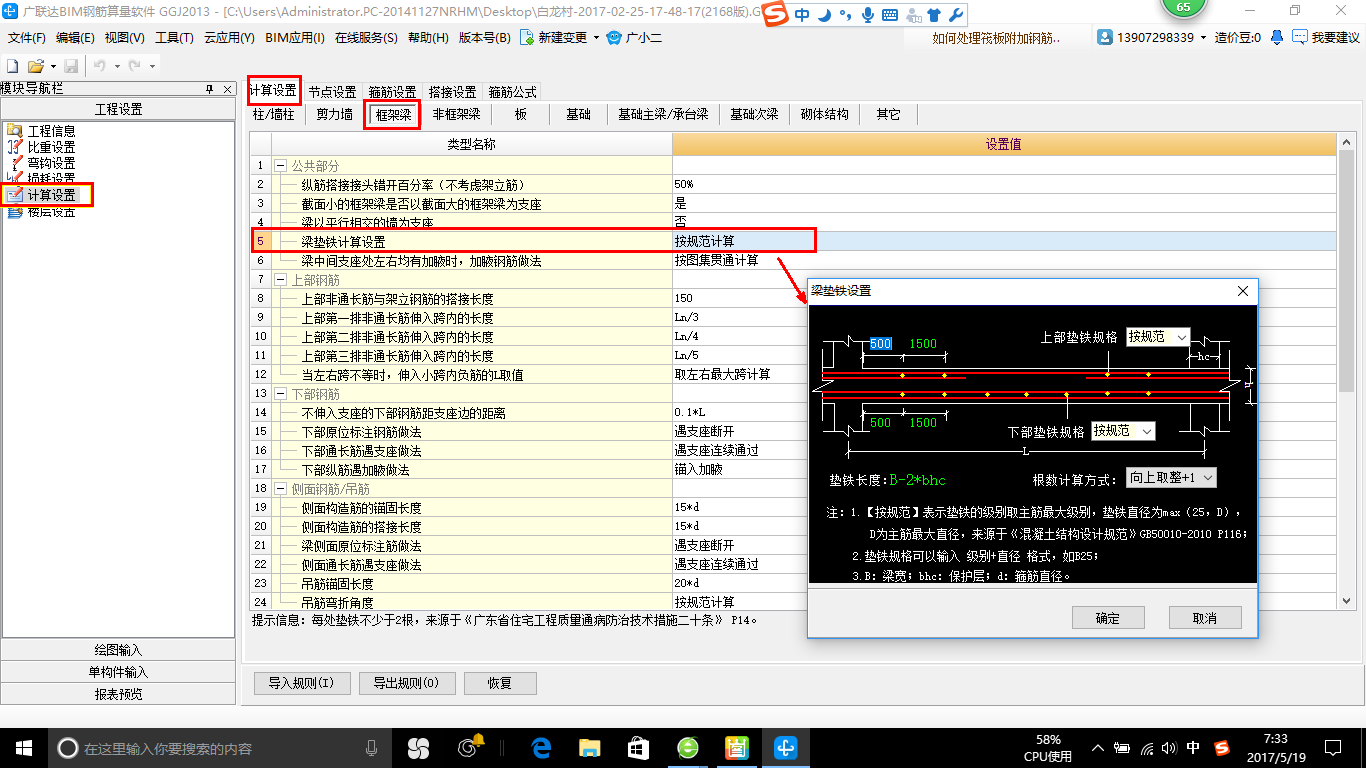The height and width of the screenshot is (768, 1366).
Task: Open the Sogou wrench tools icon
Action: pyautogui.click(x=955, y=14)
